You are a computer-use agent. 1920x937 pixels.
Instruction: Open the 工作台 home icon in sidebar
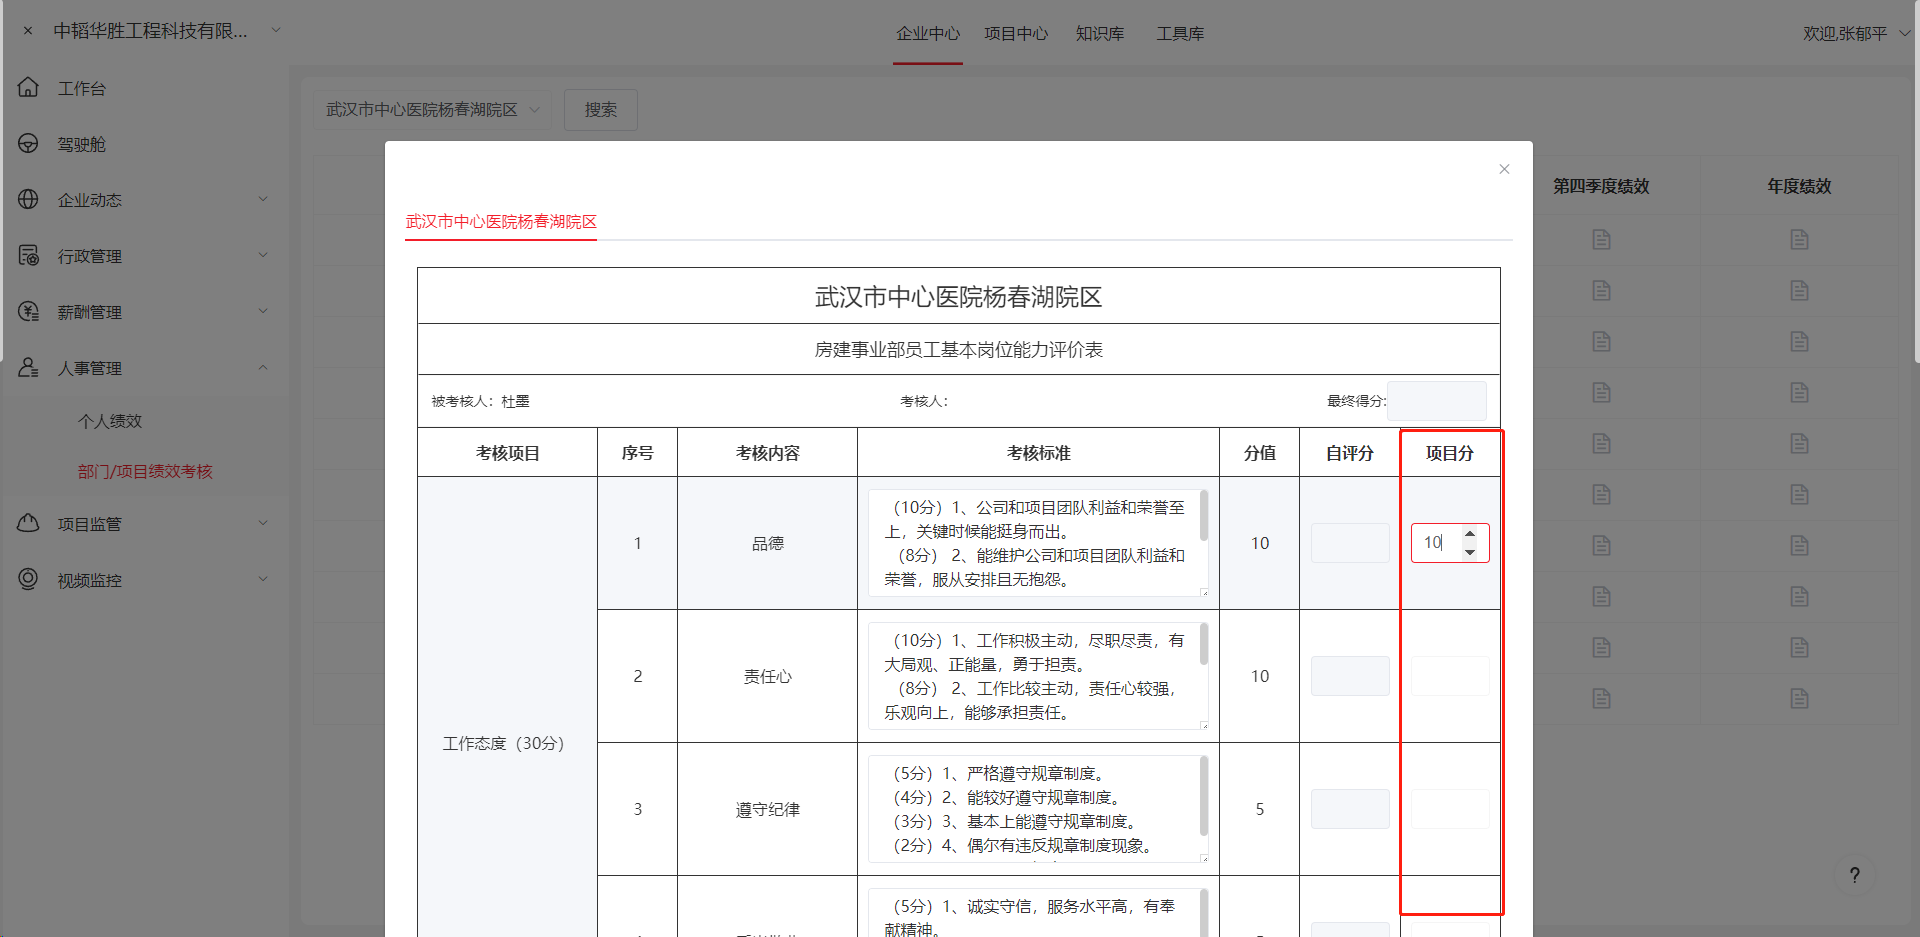(x=28, y=88)
